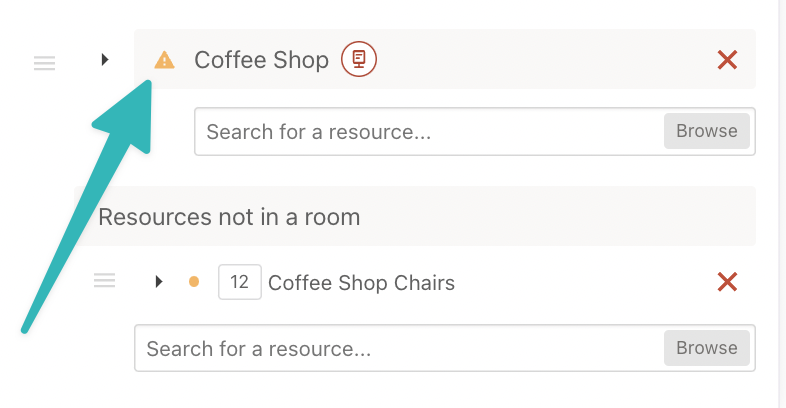Expand the Coffee Shop Chairs resource row
The width and height of the screenshot is (786, 408).
click(159, 282)
